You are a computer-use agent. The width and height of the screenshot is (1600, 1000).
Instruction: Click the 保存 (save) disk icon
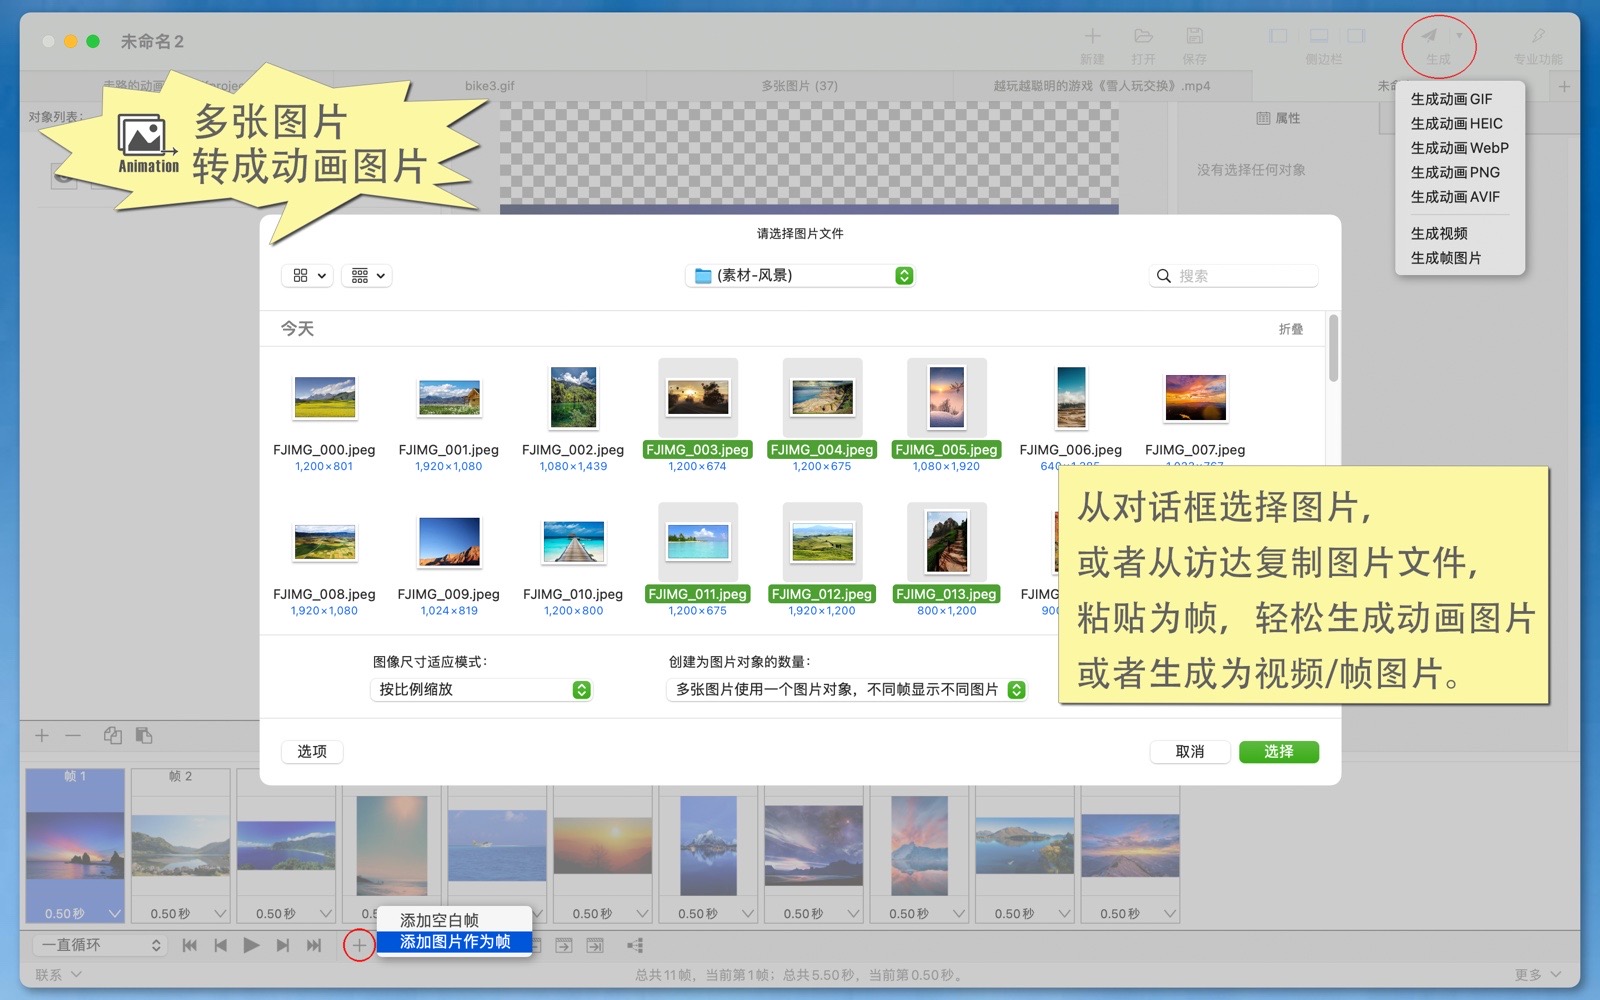point(1194,37)
